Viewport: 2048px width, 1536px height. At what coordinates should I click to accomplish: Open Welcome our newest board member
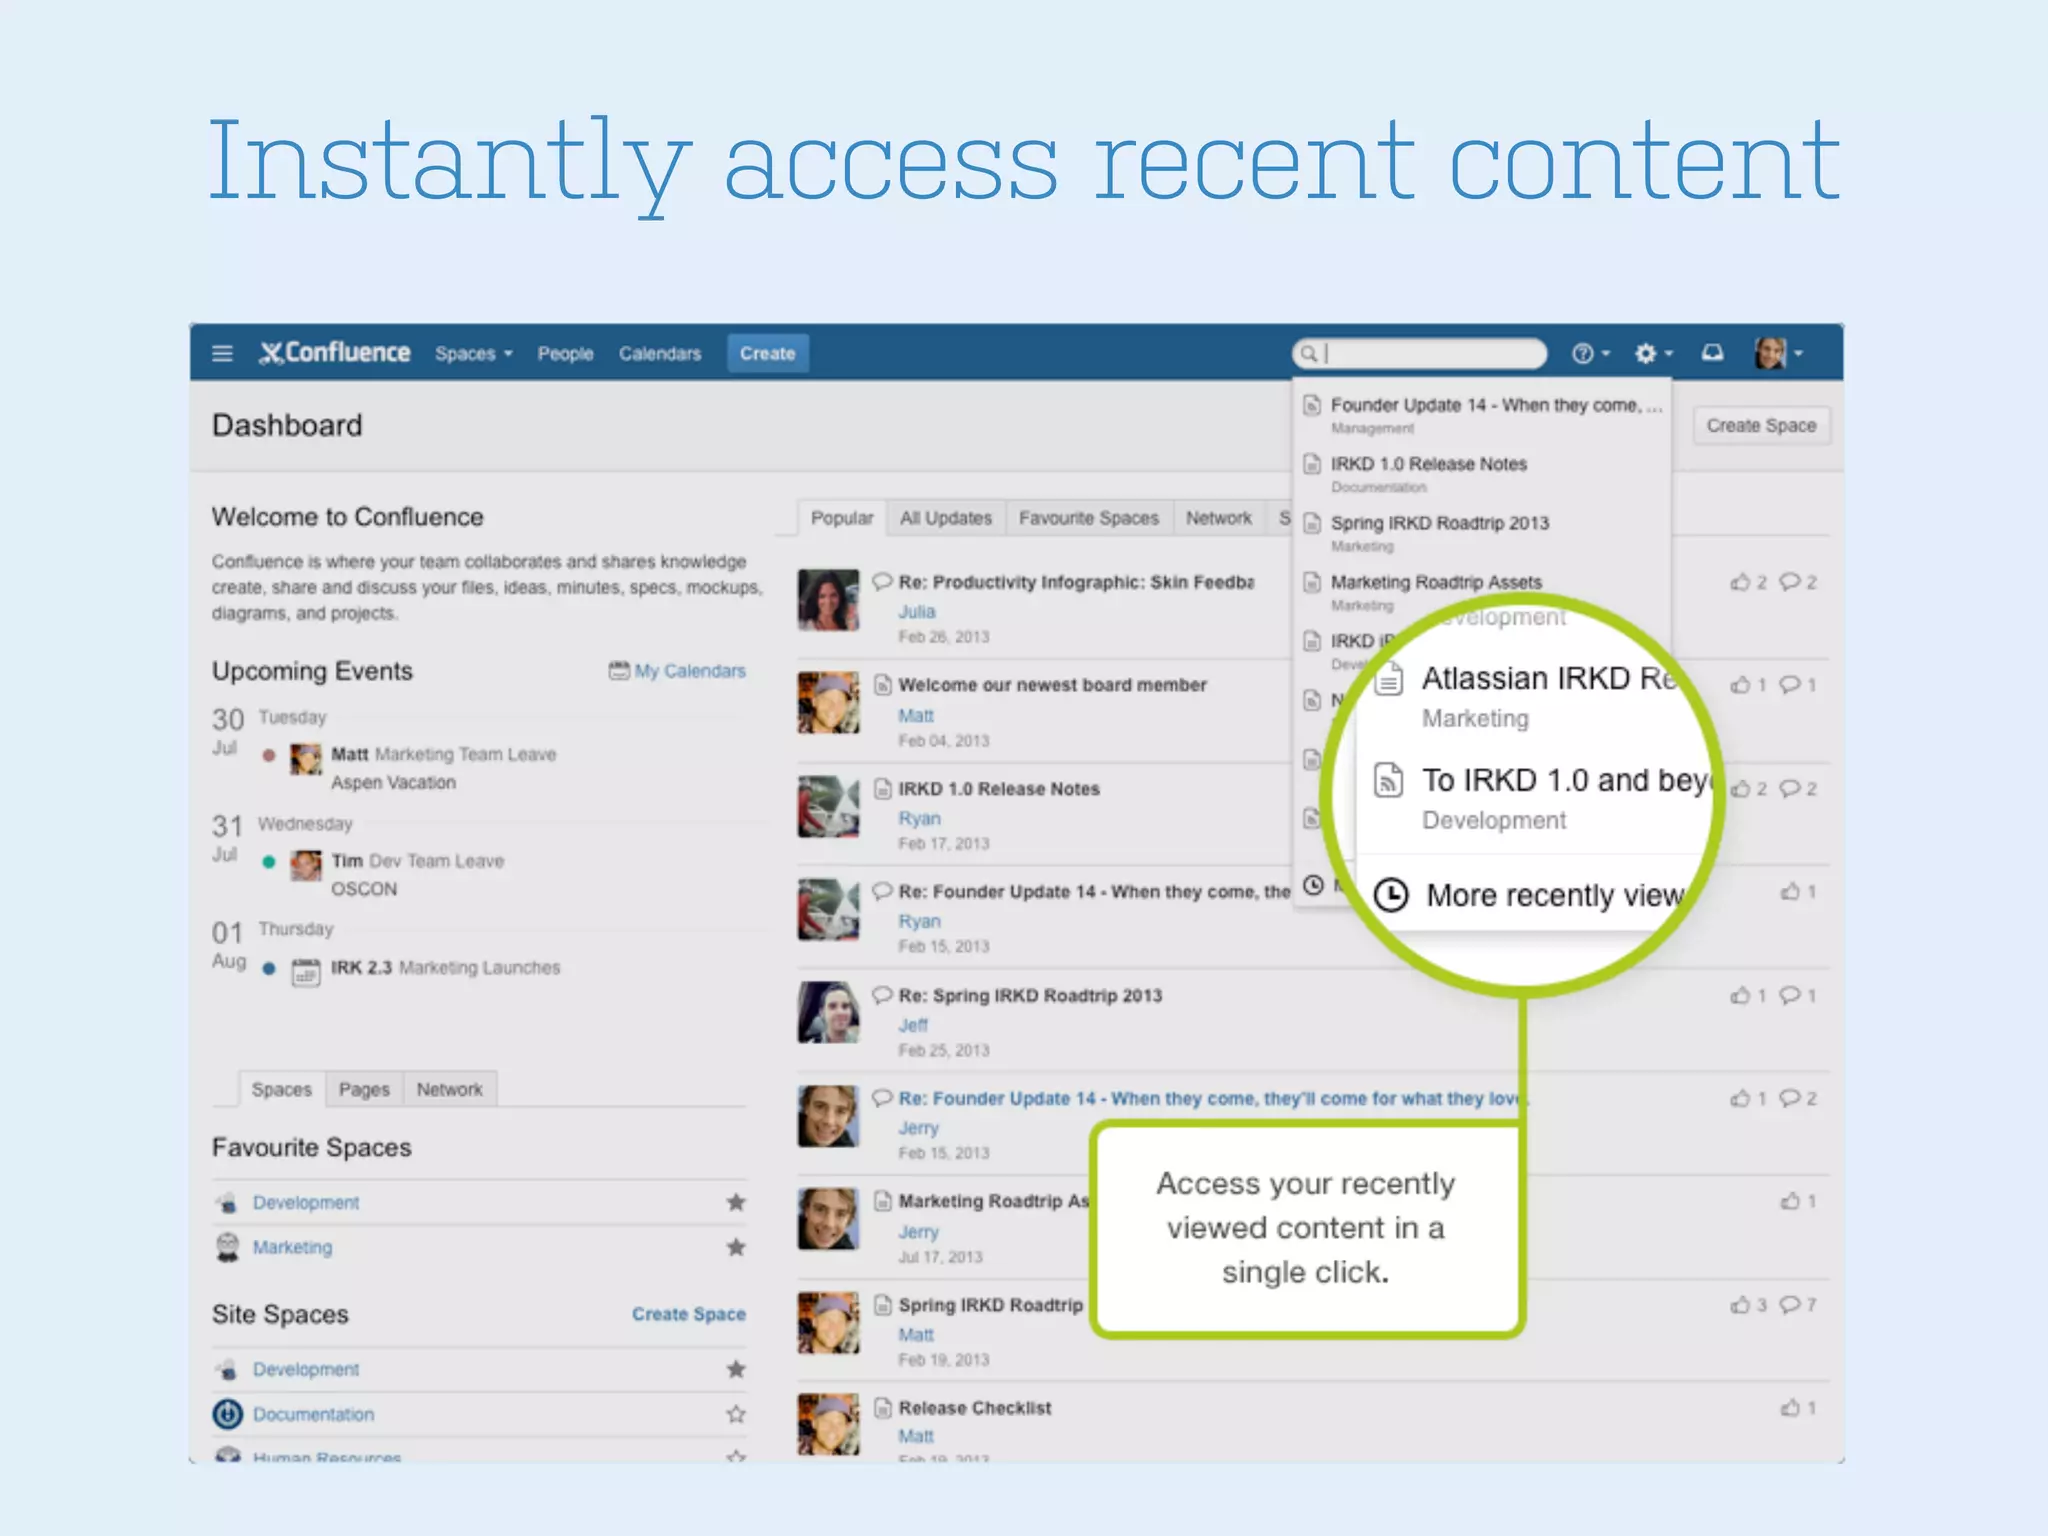pos(1052,685)
